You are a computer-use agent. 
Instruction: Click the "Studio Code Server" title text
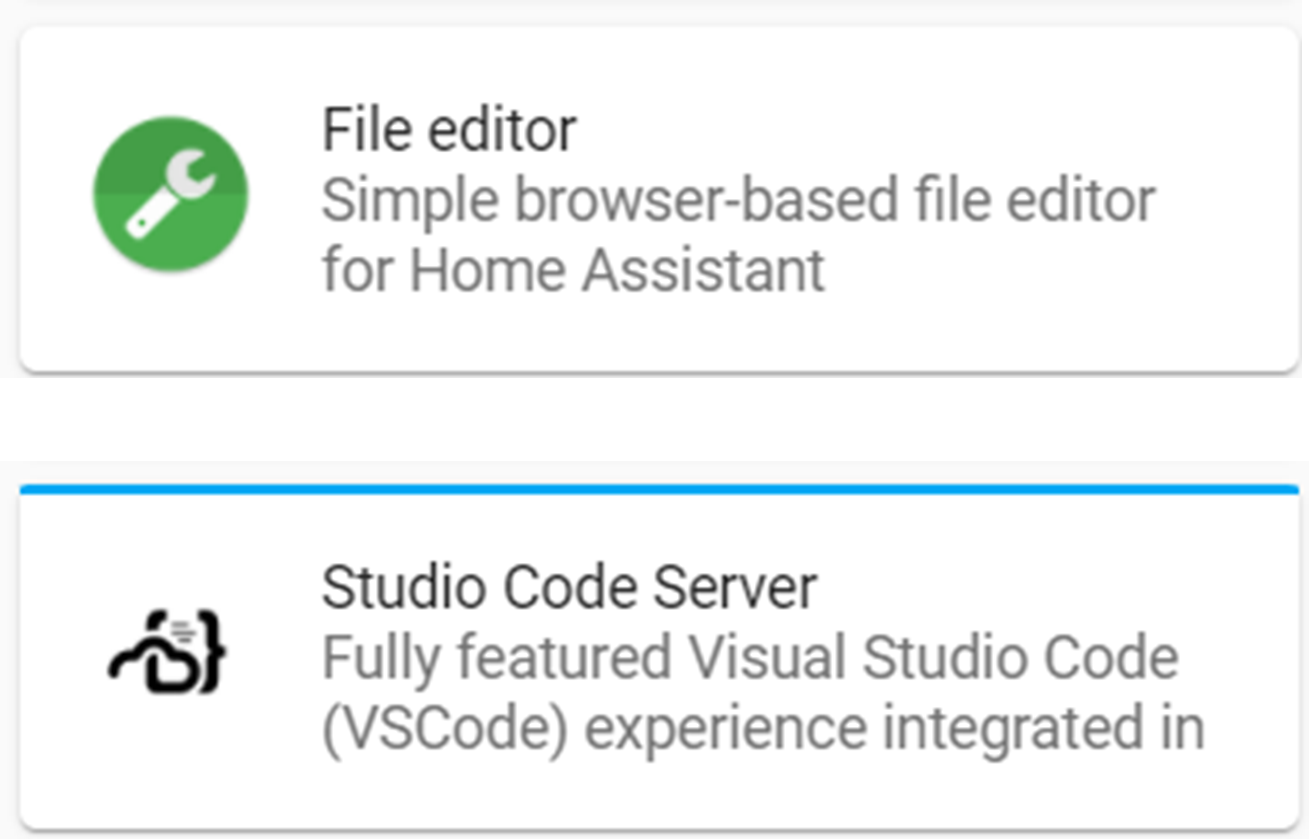click(x=569, y=587)
